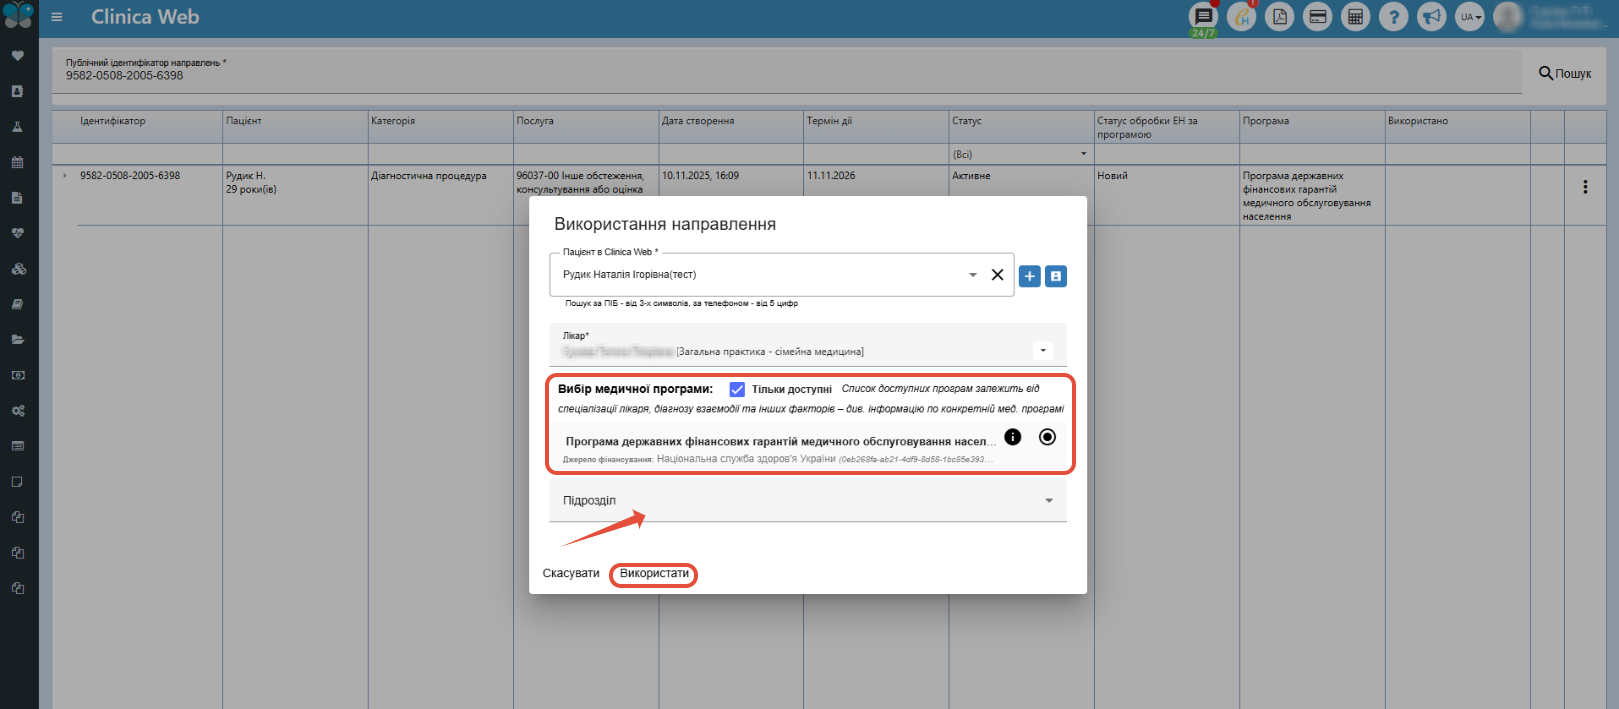The height and width of the screenshot is (709, 1619).
Task: Clear the selected patient with X
Action: [x=997, y=275]
